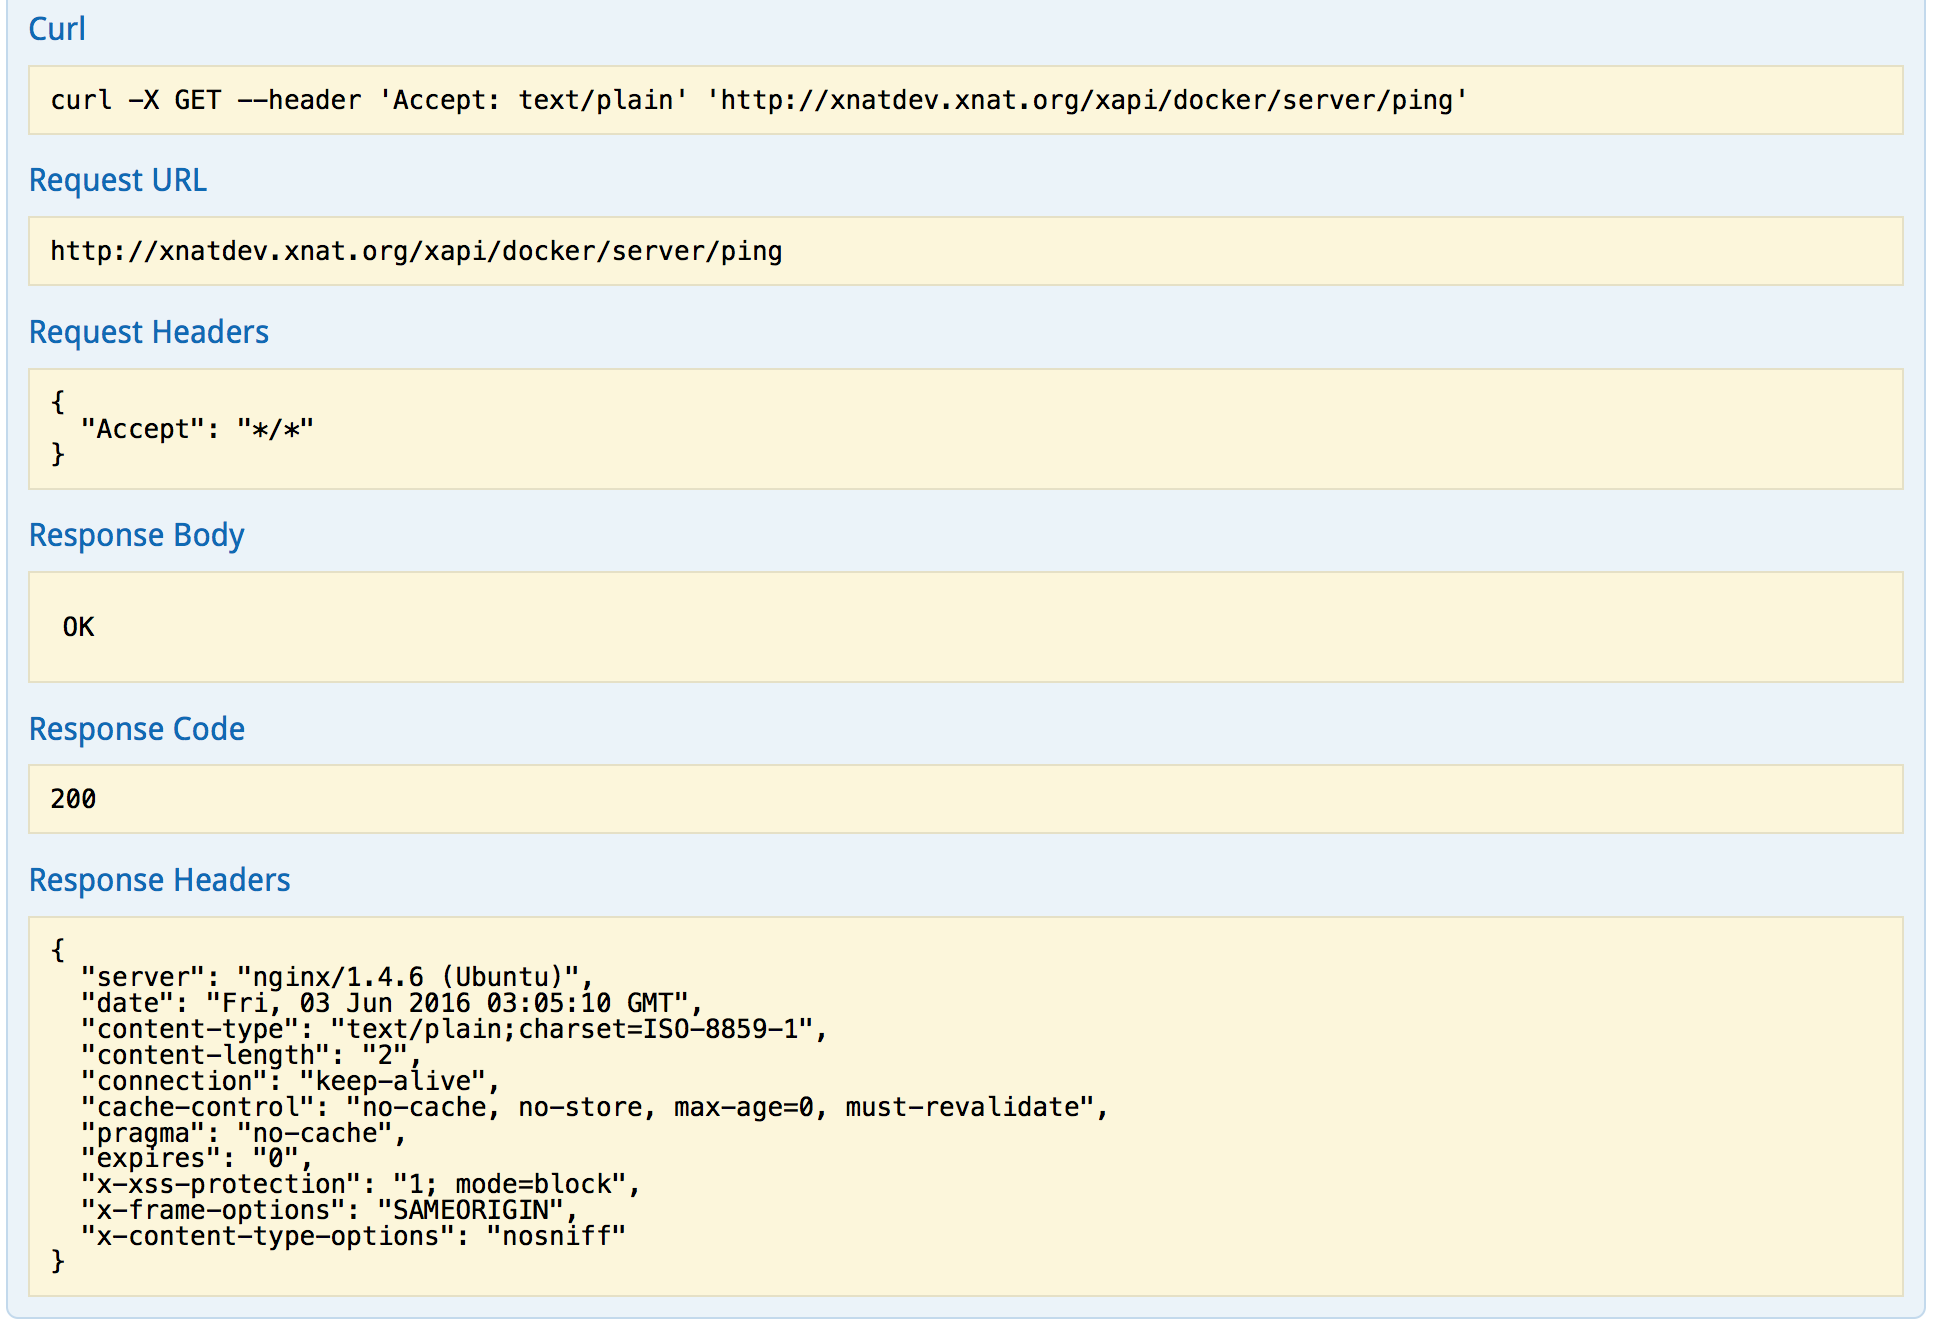The height and width of the screenshot is (1328, 1936).
Task: Click the Request URL heading
Action: 118,180
